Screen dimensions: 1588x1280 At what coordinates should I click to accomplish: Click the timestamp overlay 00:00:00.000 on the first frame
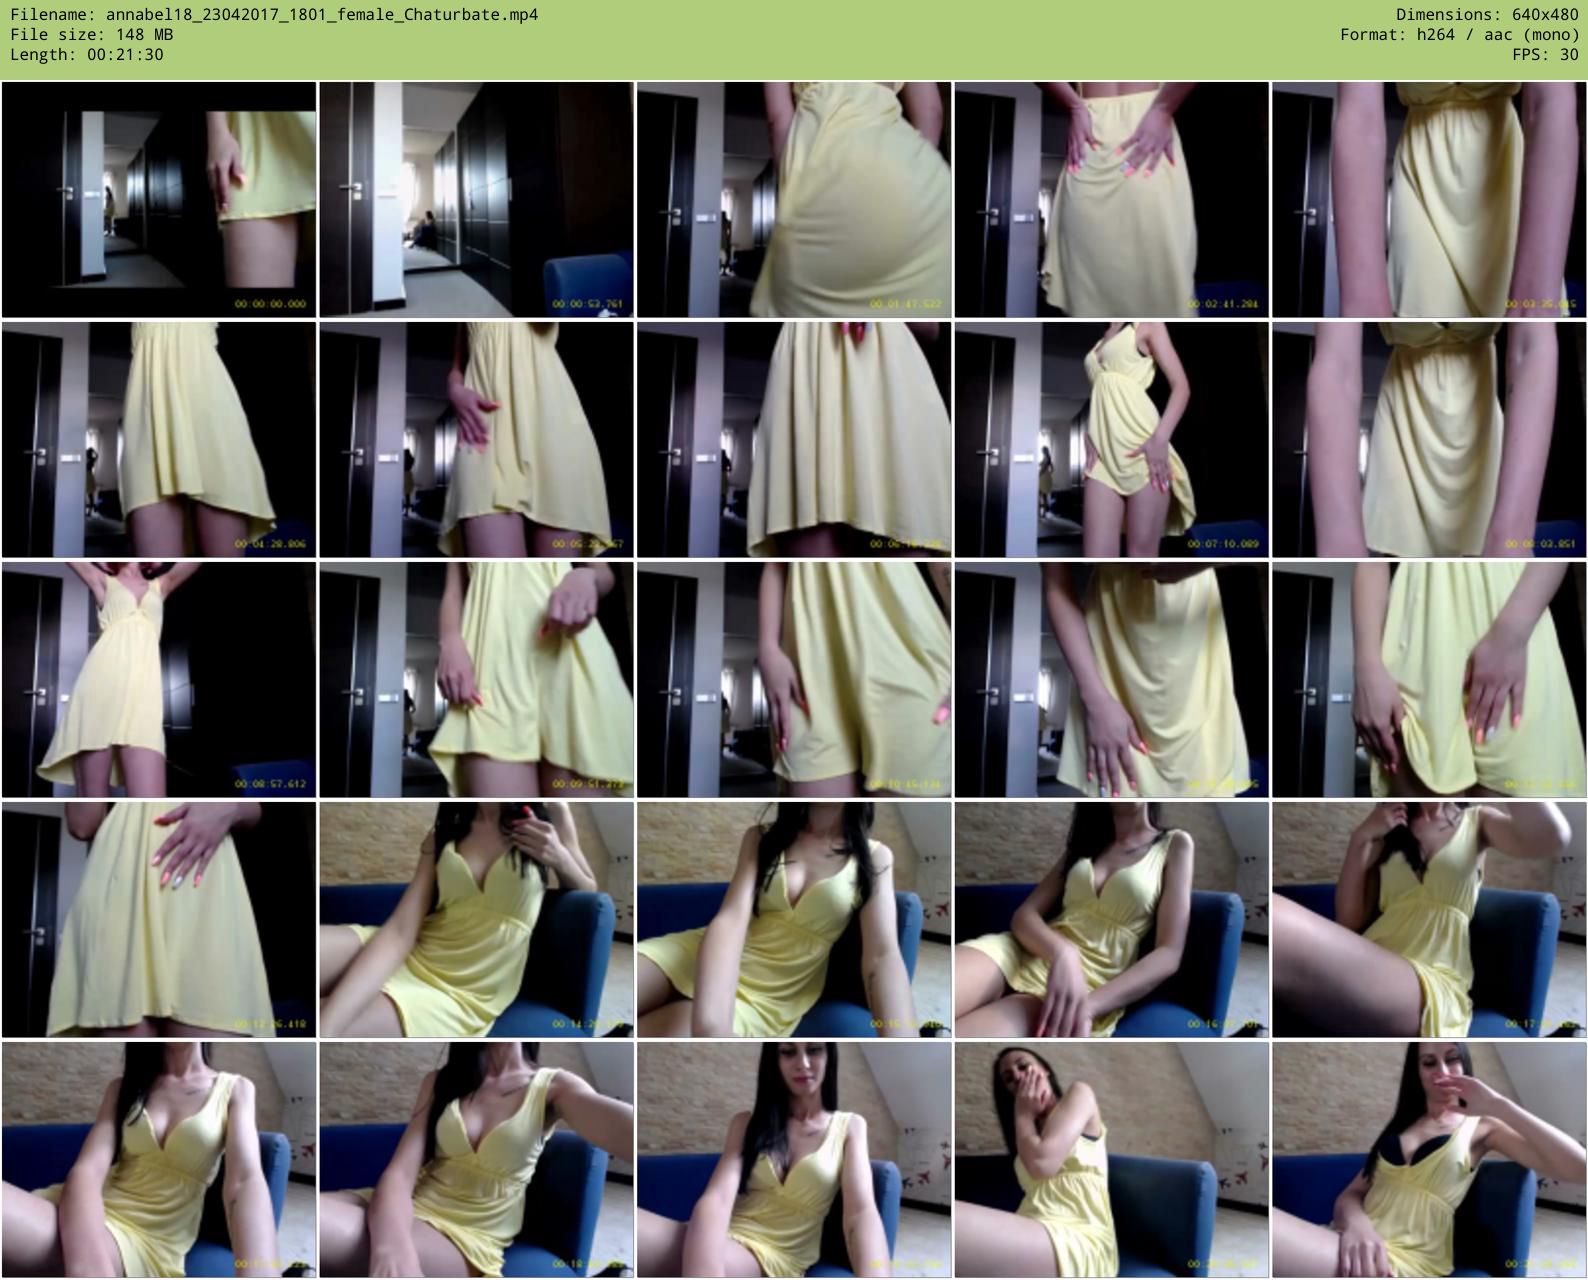coord(270,304)
